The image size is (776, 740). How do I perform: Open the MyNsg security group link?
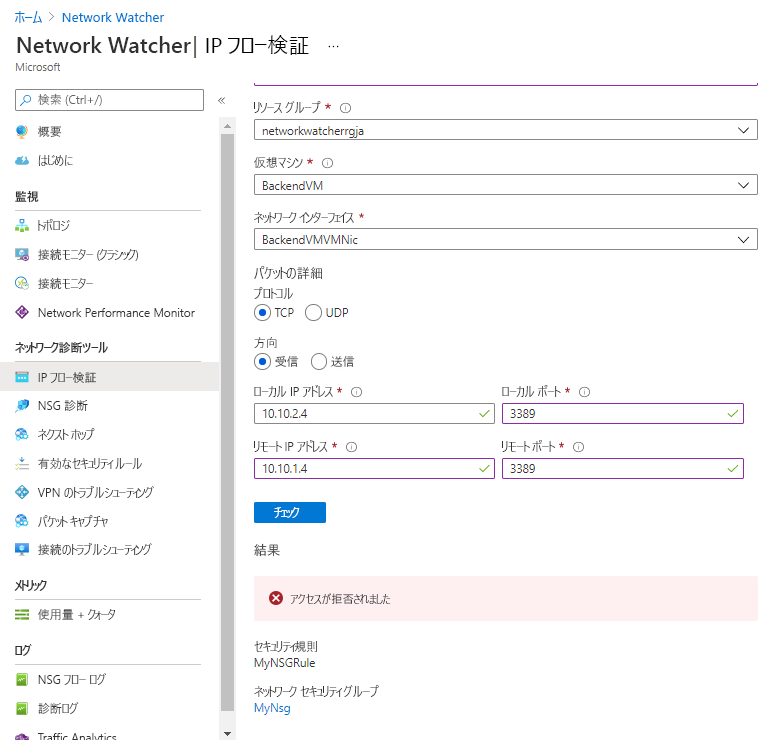coord(272,708)
